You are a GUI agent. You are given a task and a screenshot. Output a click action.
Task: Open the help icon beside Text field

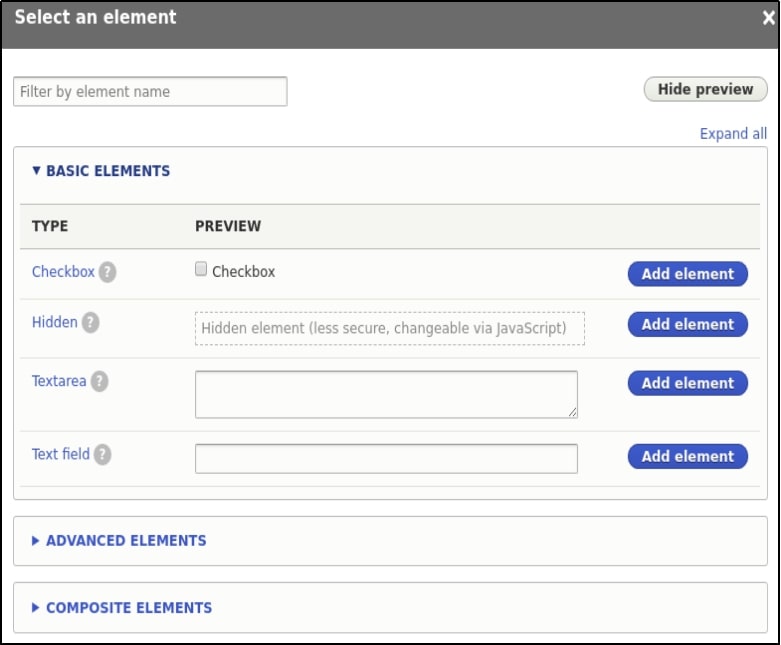pyautogui.click(x=102, y=455)
